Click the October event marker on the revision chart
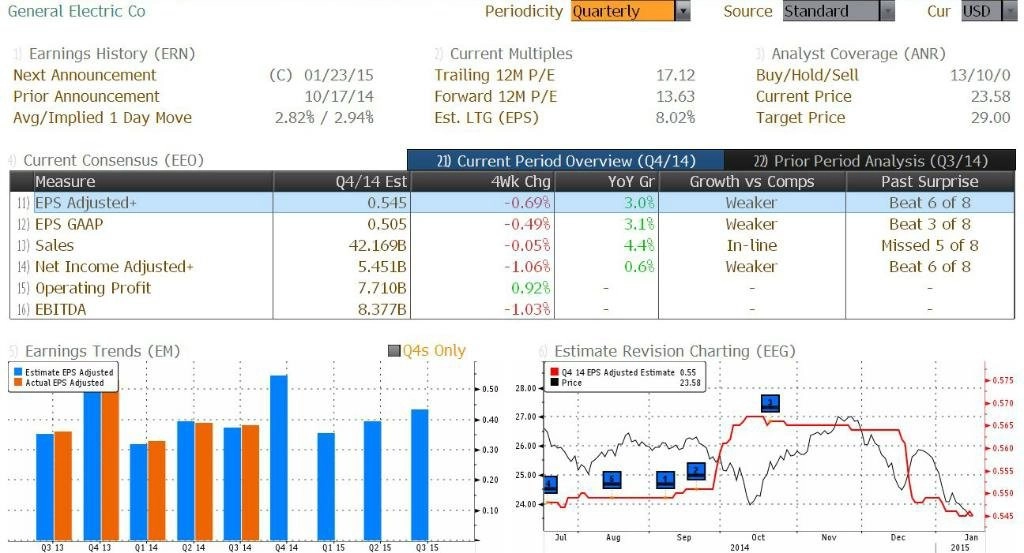Screen dimensions: 1024x553 tap(771, 403)
